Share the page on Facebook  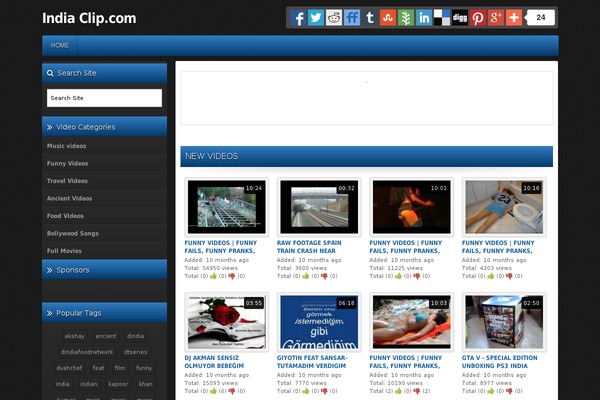pos(298,18)
